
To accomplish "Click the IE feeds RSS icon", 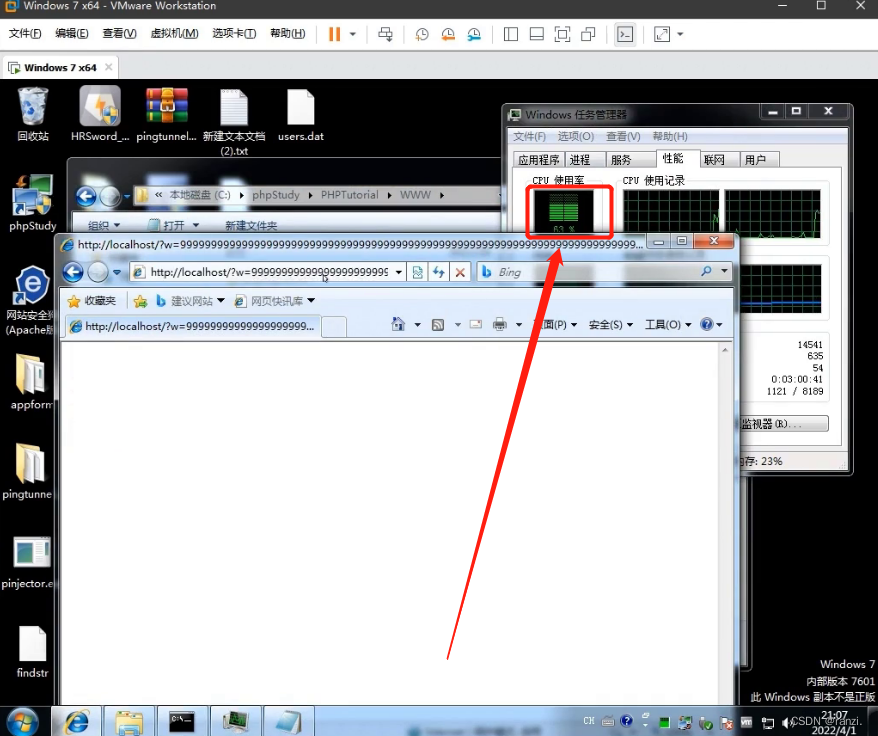I will point(438,324).
